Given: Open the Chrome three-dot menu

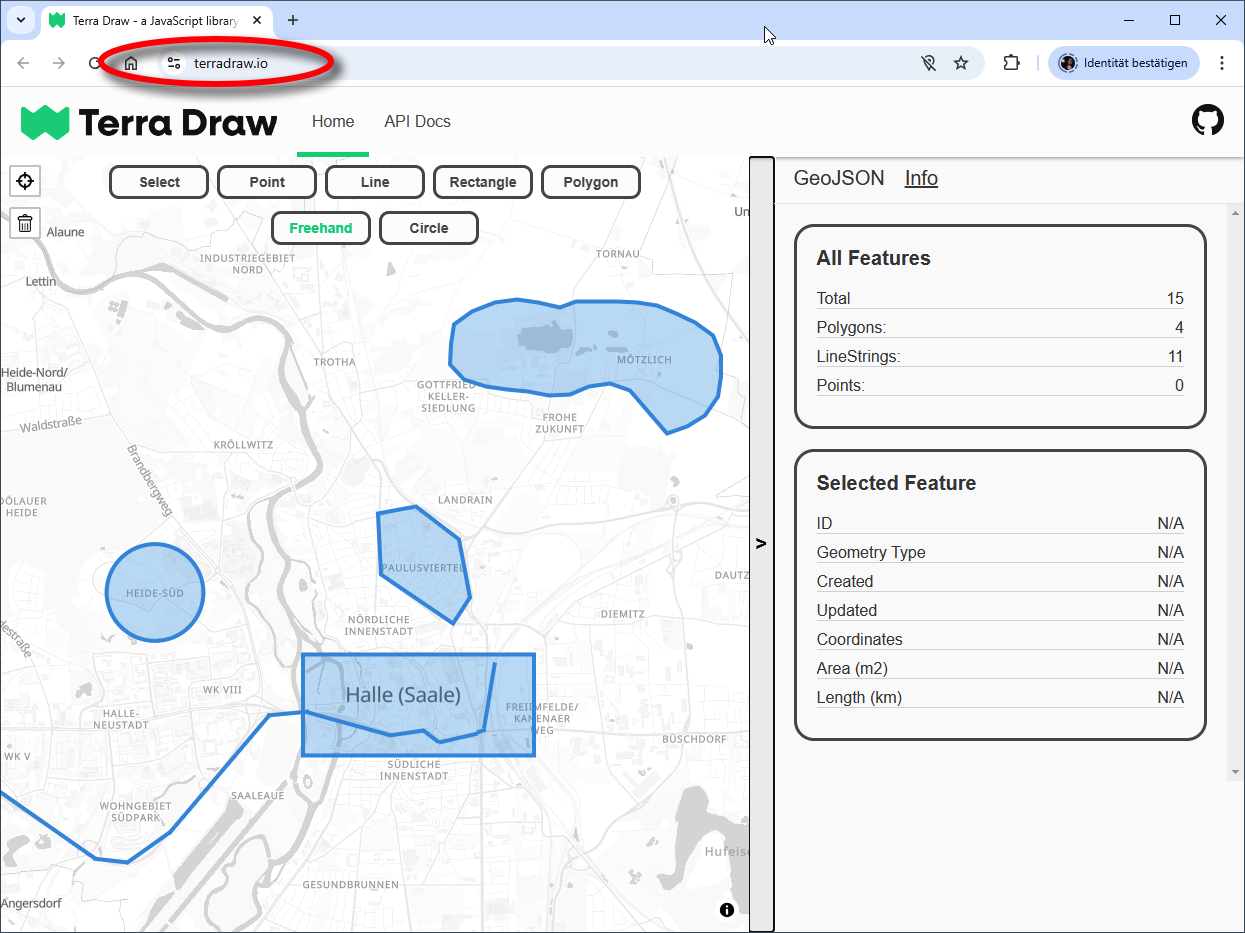Looking at the screenshot, I should (1222, 62).
